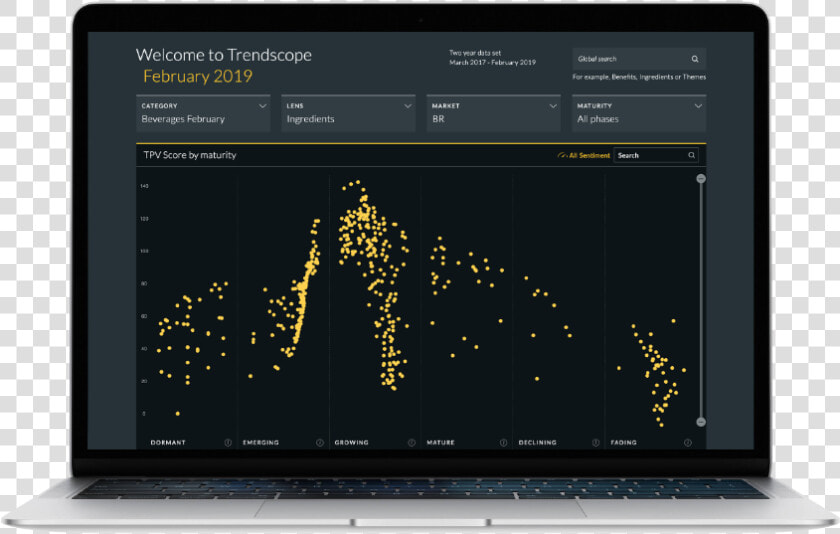The height and width of the screenshot is (534, 840).
Task: Click the search example hint text
Action: coord(639,77)
